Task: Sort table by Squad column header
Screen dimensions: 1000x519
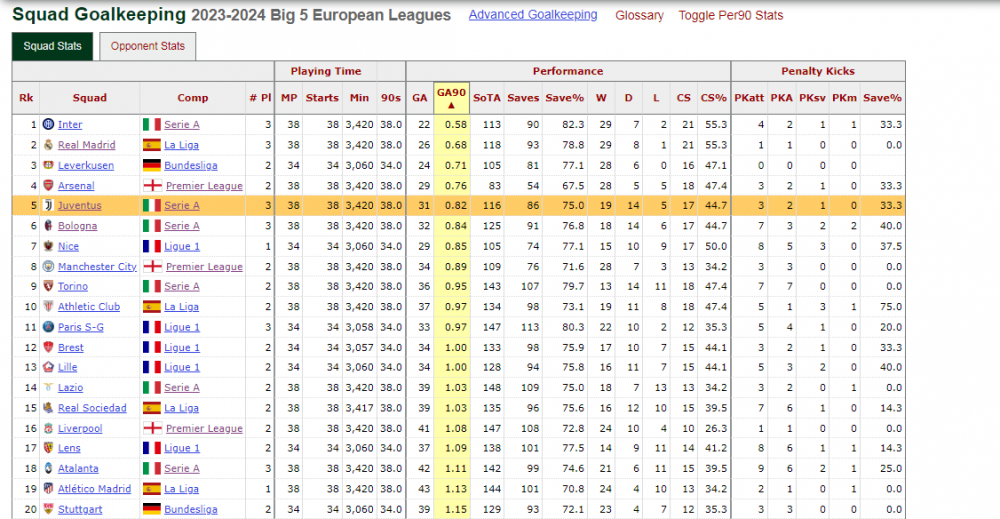Action: (x=89, y=98)
